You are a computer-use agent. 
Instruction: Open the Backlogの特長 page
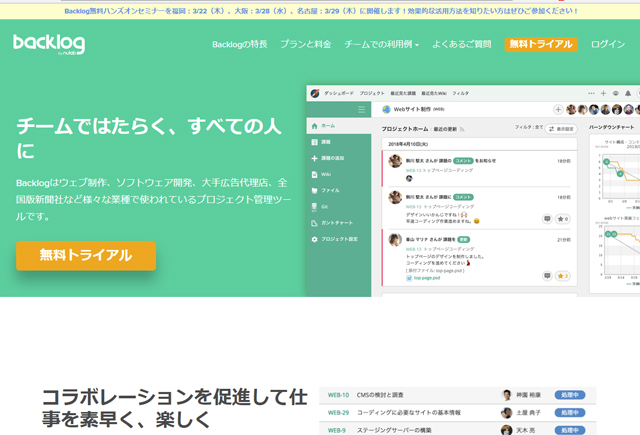point(240,44)
